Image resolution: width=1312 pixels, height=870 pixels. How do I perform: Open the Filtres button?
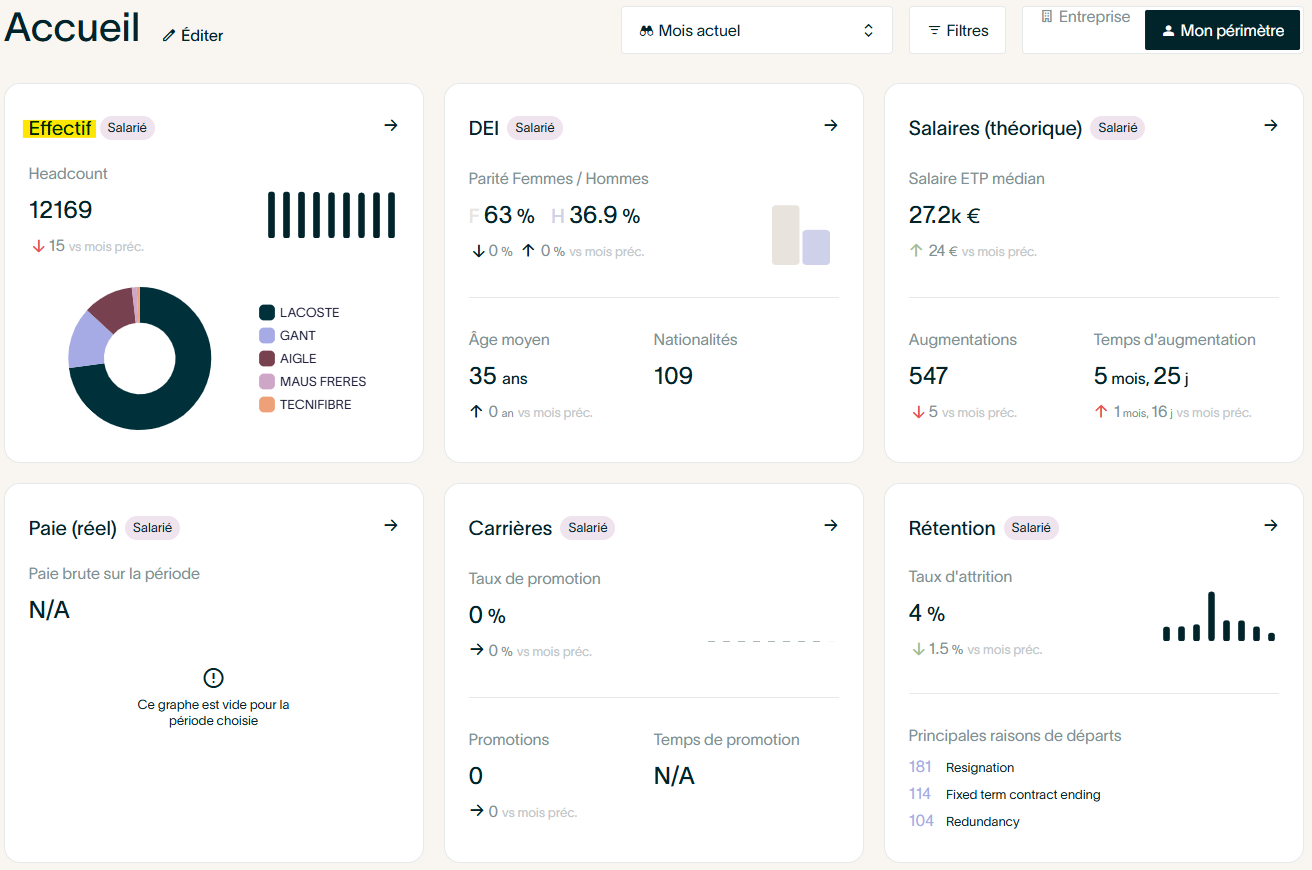coord(957,31)
